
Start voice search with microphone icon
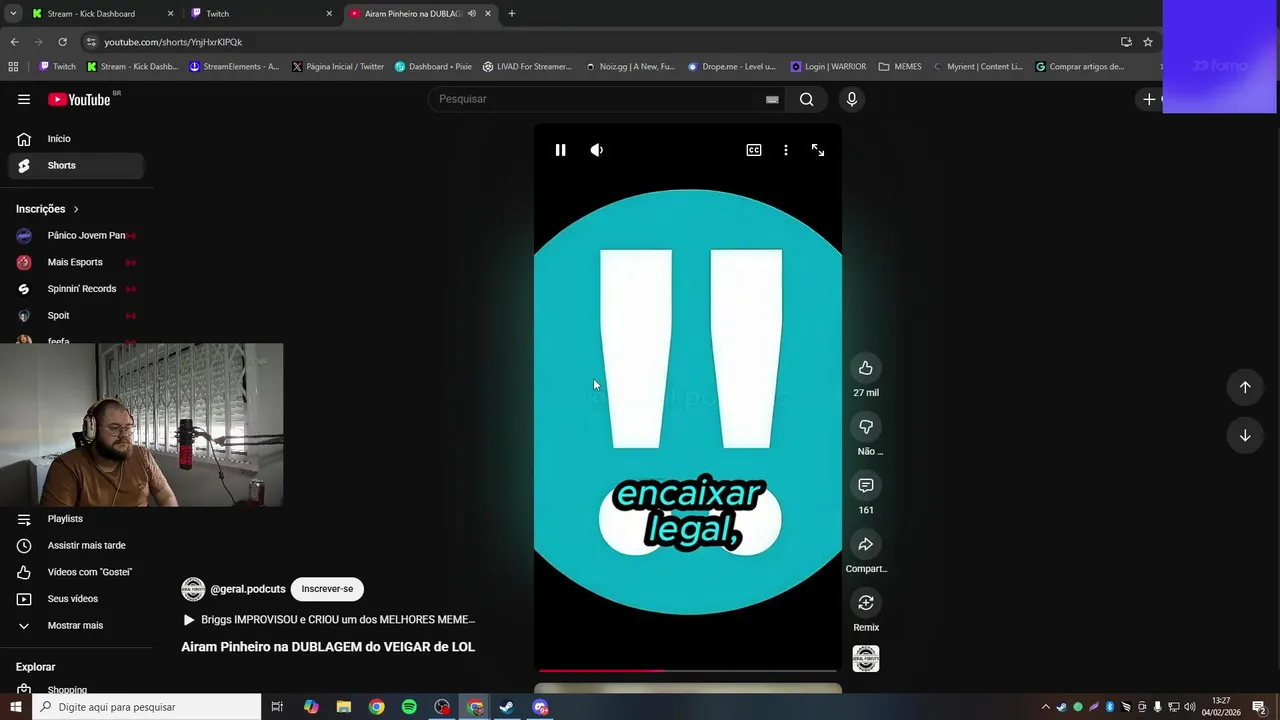tap(852, 99)
